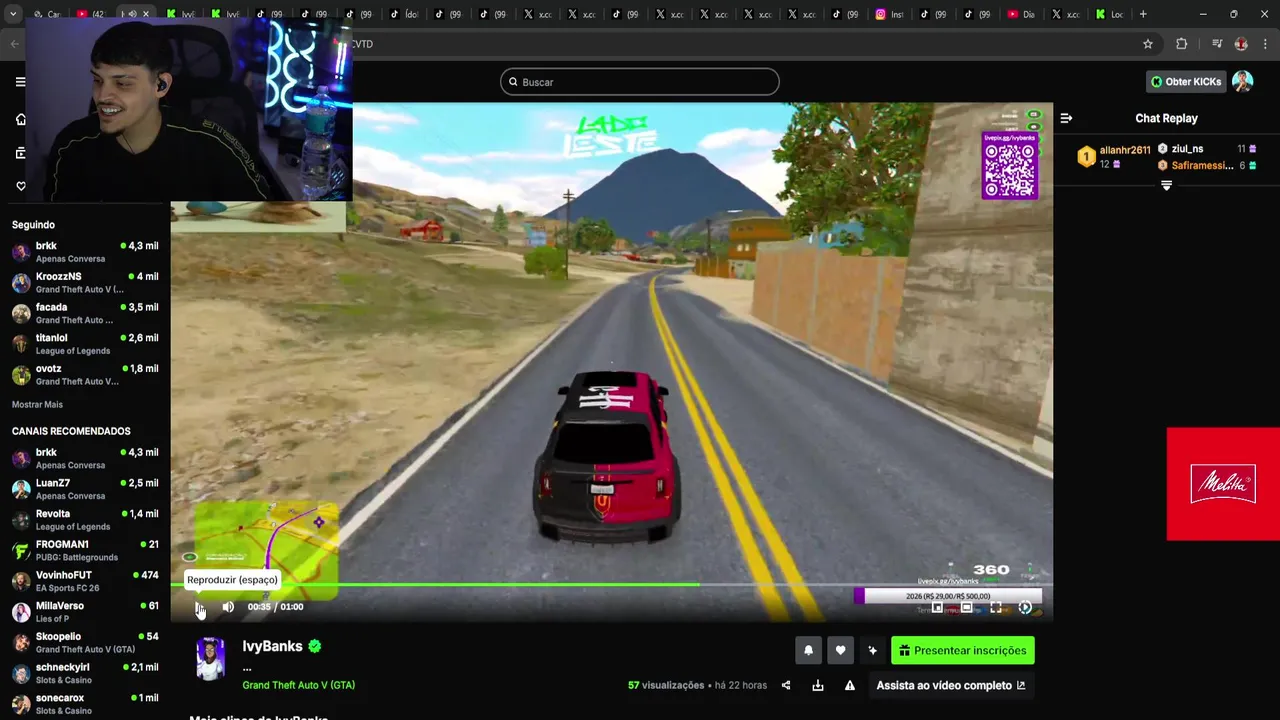The height and width of the screenshot is (720, 1280).
Task: Open the Chrome profile avatar
Action: (1241, 44)
